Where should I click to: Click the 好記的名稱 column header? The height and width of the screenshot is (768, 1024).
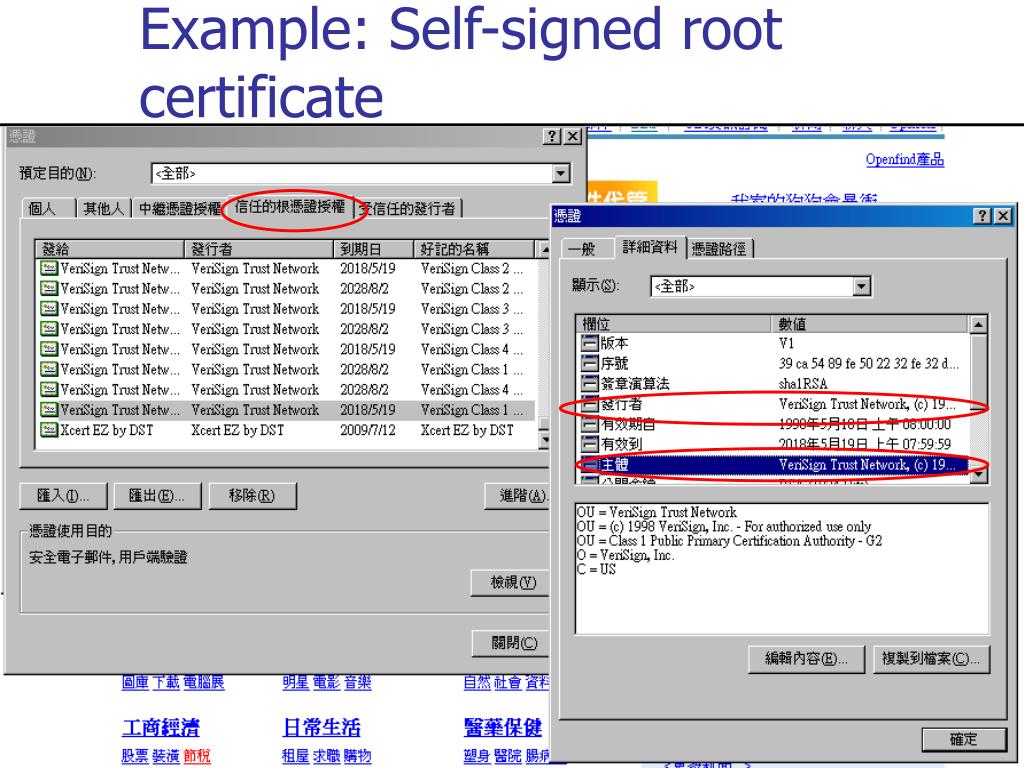coord(474,249)
